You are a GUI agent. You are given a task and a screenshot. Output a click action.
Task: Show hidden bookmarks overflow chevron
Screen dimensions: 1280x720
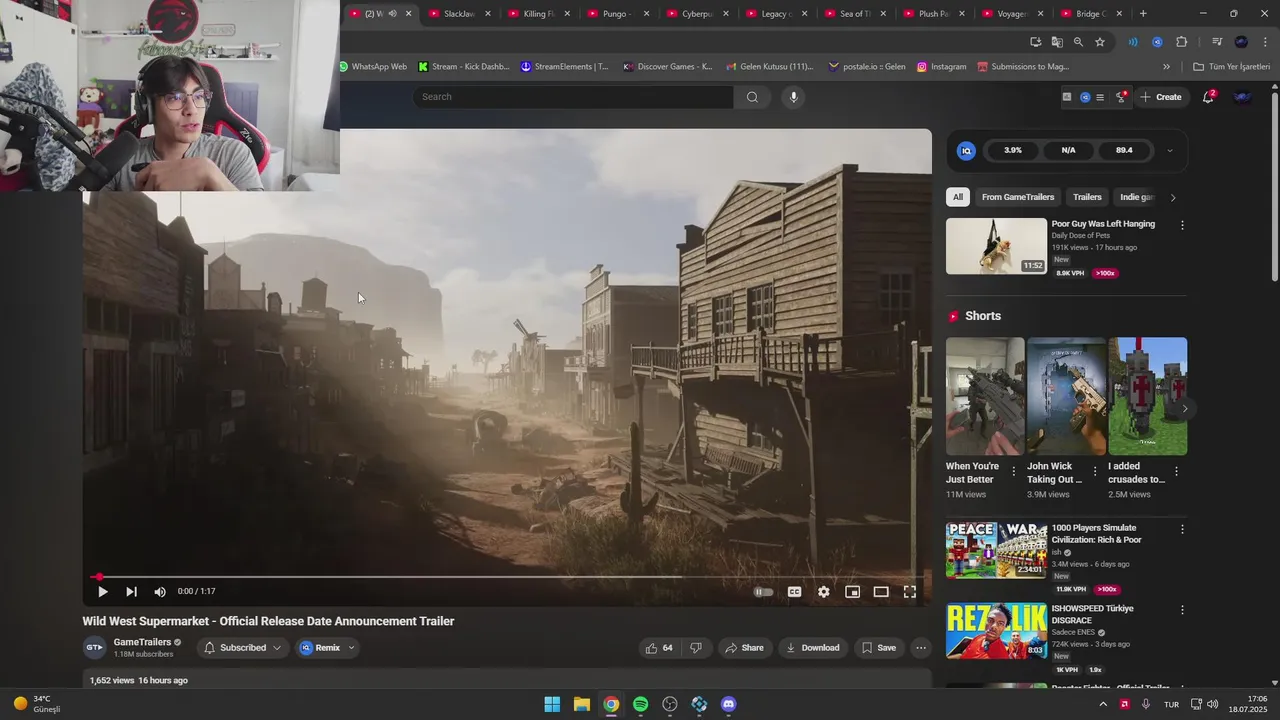1166,67
